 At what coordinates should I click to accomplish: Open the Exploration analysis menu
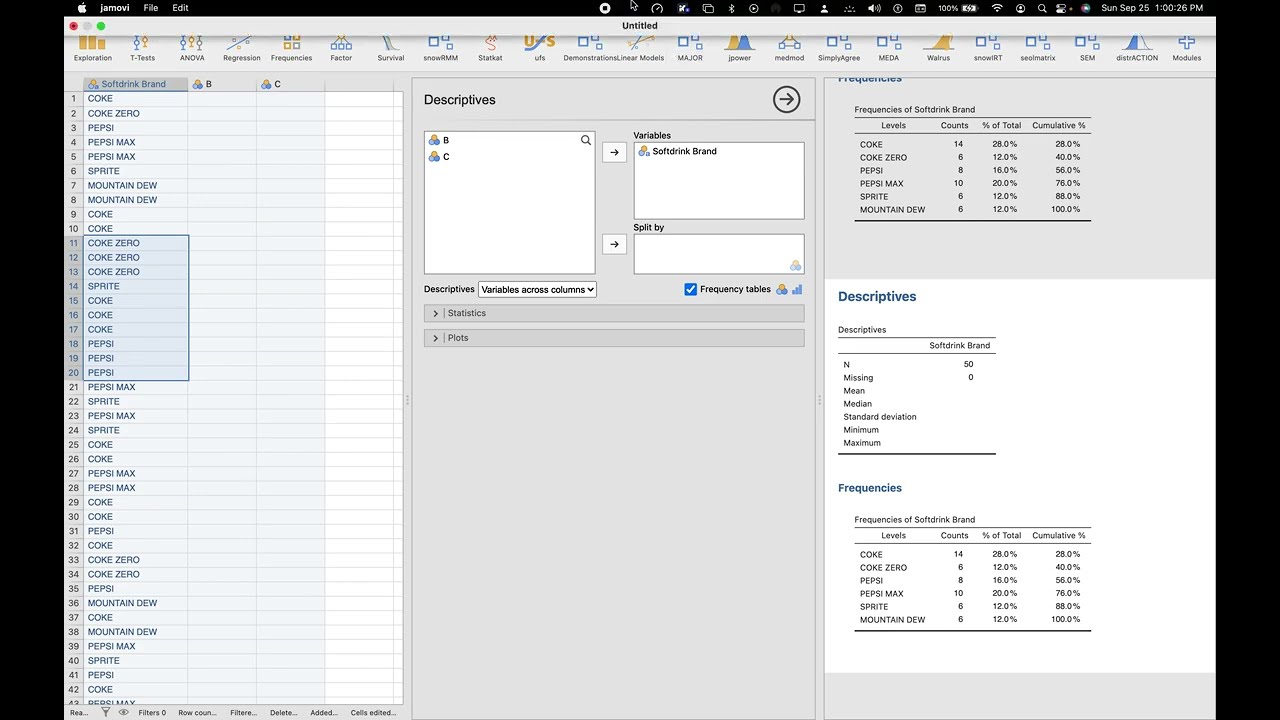[x=92, y=49]
